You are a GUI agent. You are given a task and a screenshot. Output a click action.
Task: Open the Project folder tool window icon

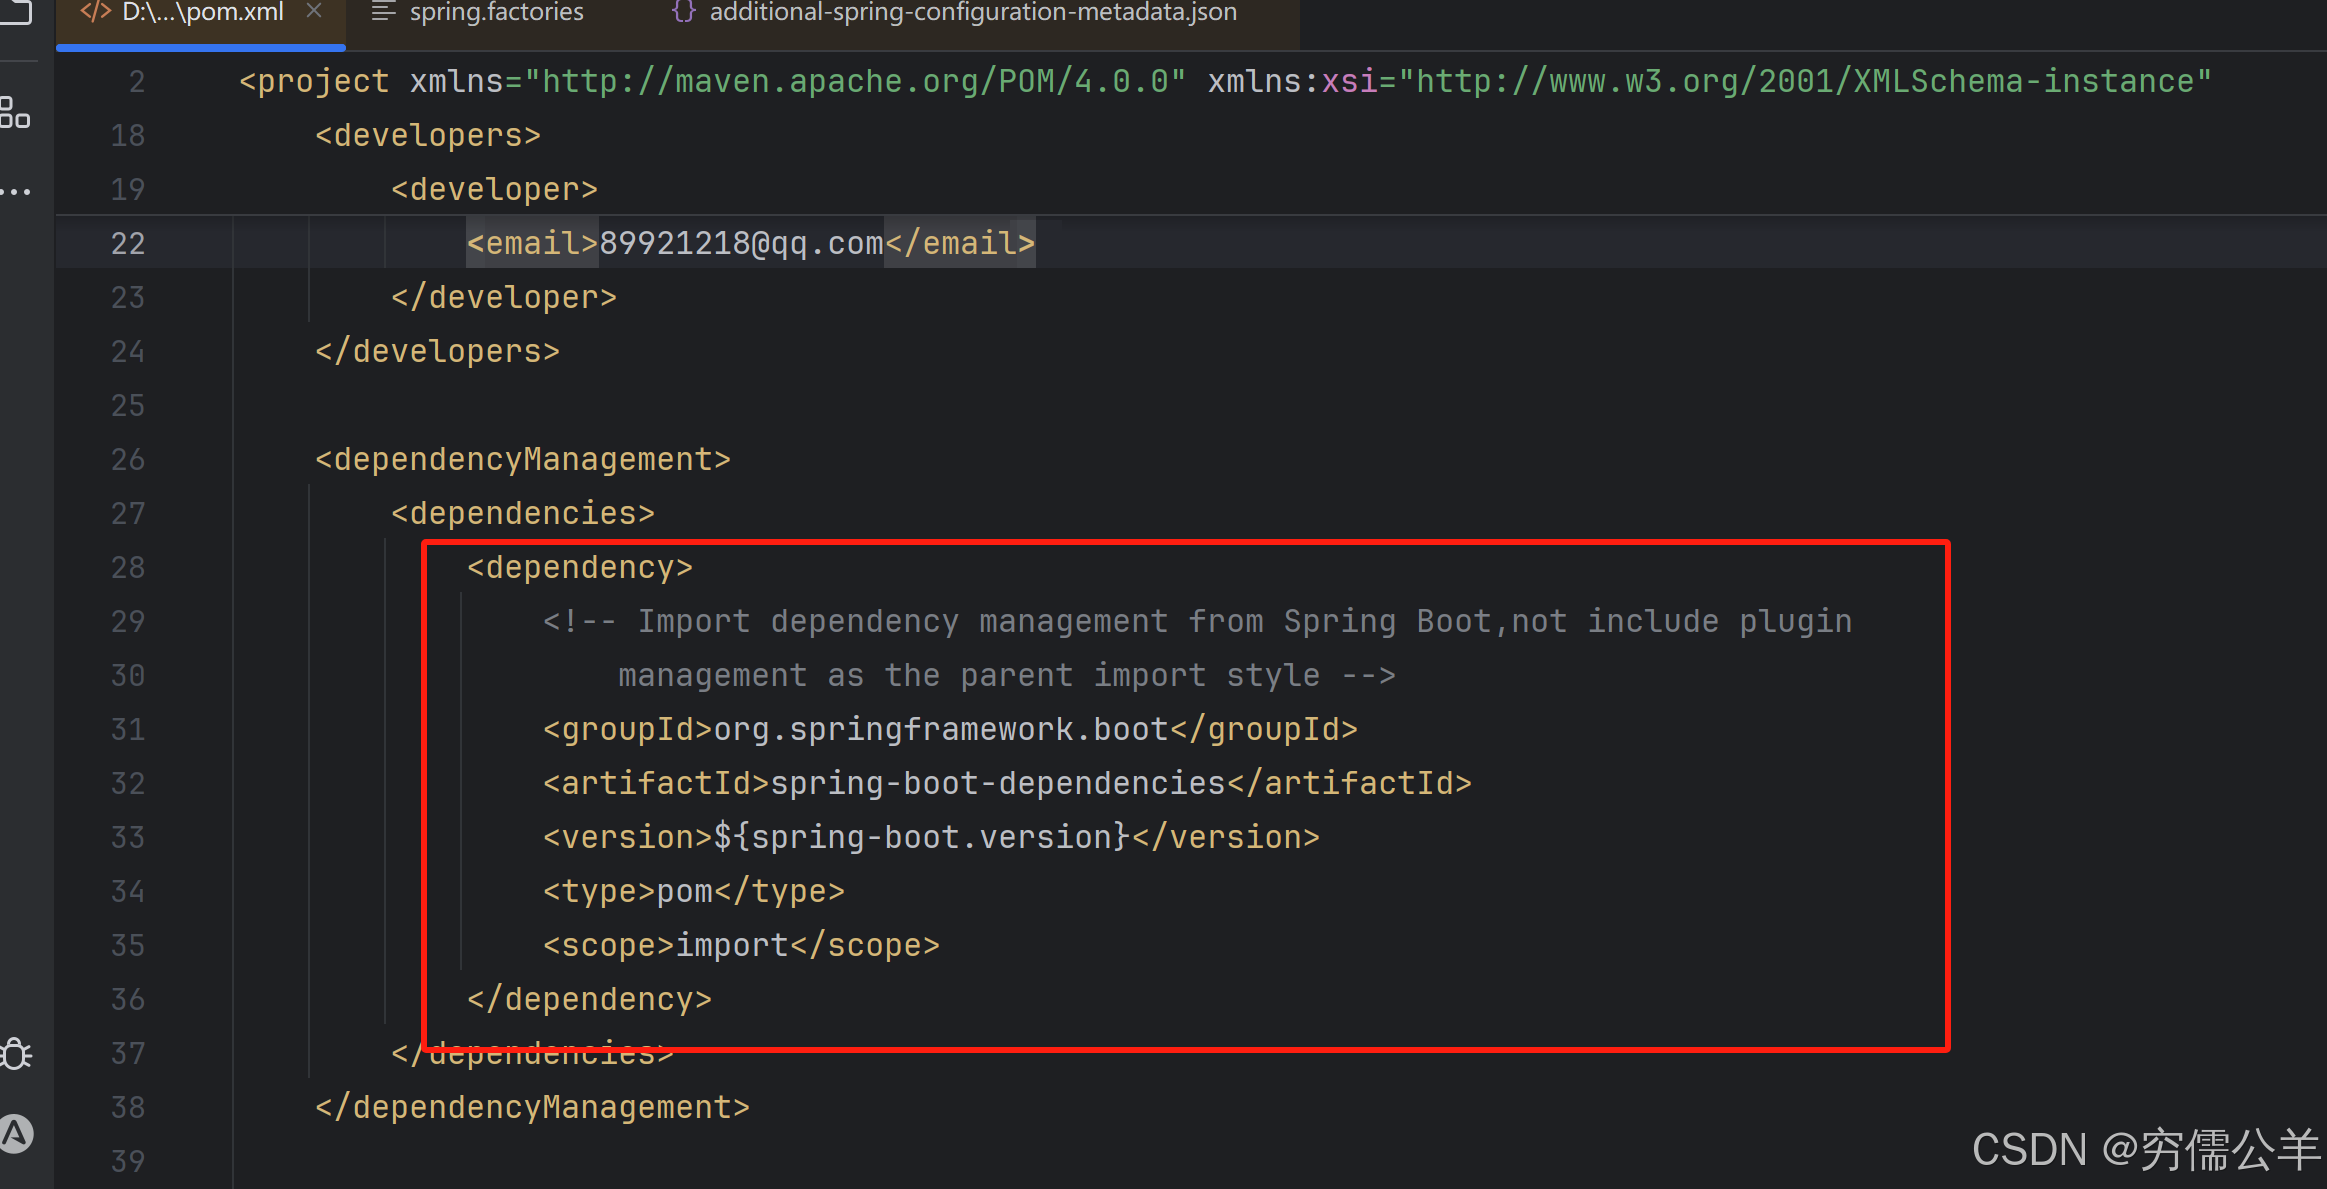coord(16,12)
